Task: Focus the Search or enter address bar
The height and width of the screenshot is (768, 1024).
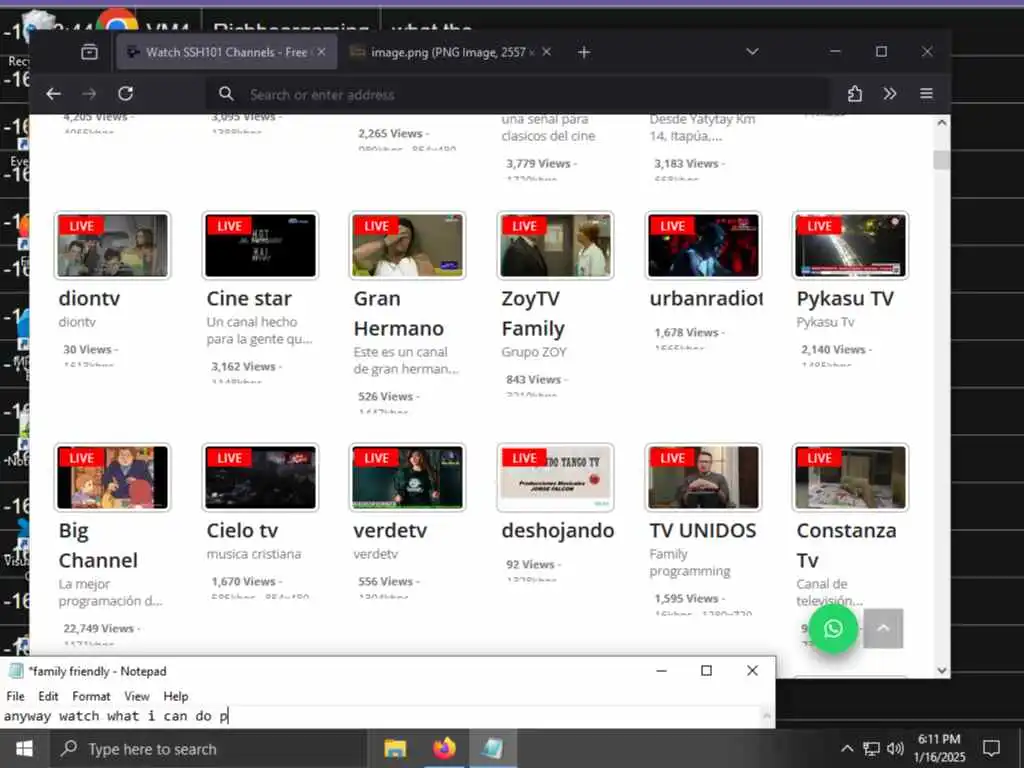Action: point(519,95)
